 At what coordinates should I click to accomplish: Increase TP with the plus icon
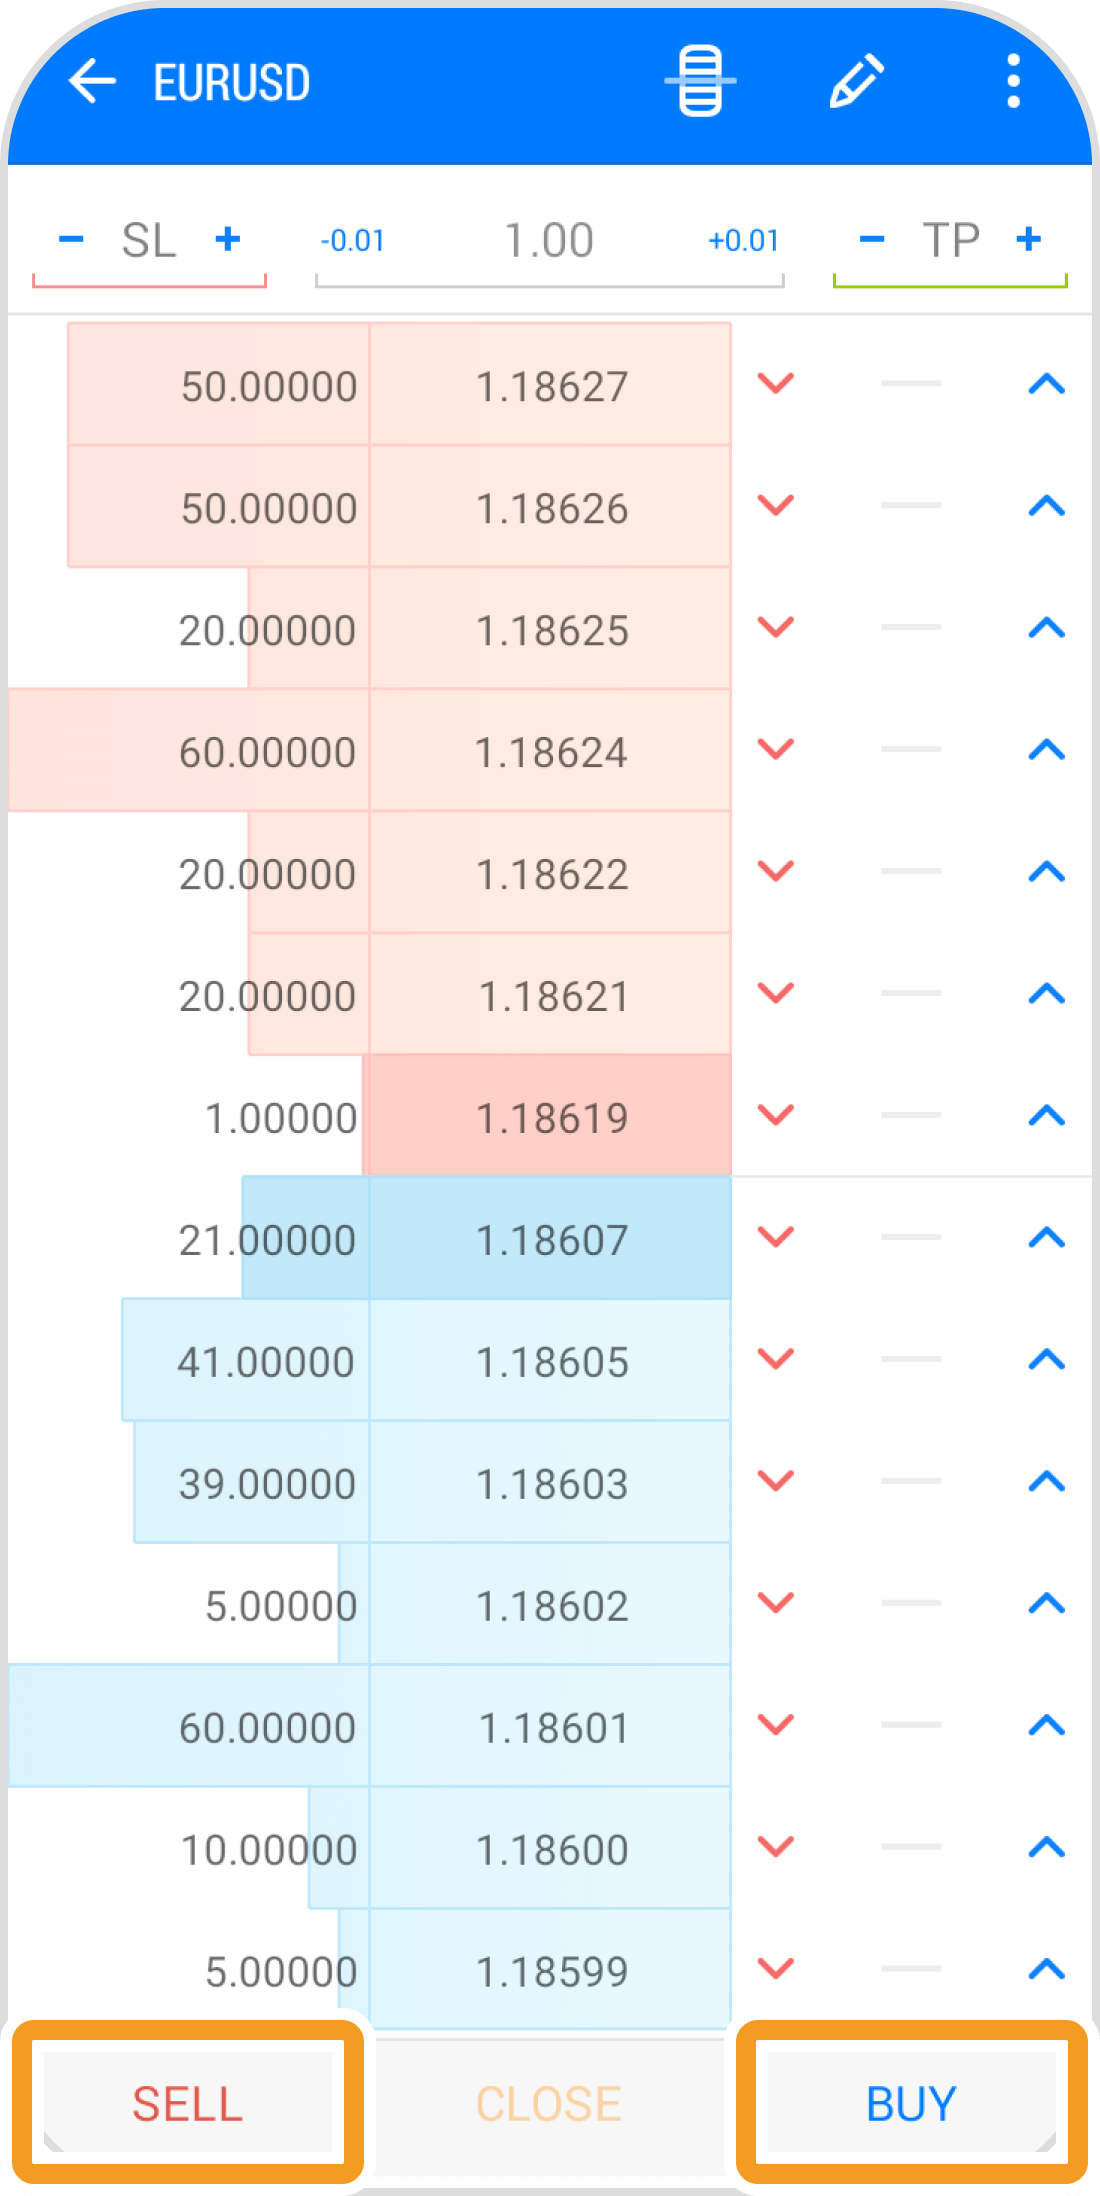[x=1029, y=239]
